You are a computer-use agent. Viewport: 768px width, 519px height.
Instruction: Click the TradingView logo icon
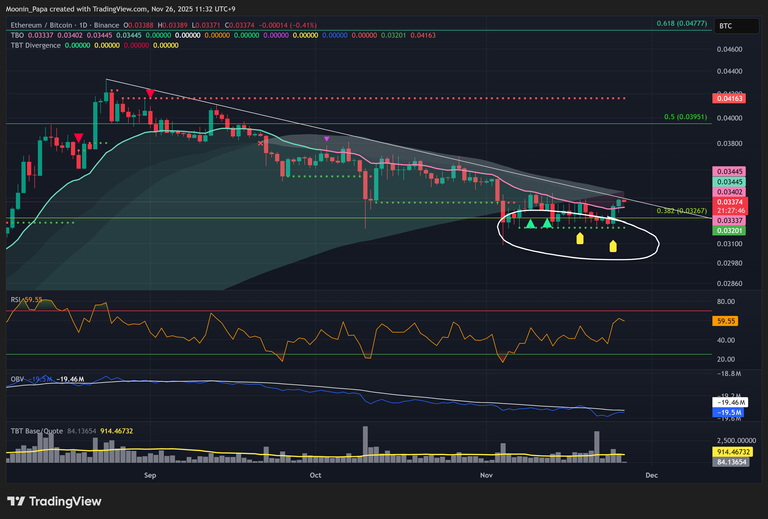tap(16, 501)
